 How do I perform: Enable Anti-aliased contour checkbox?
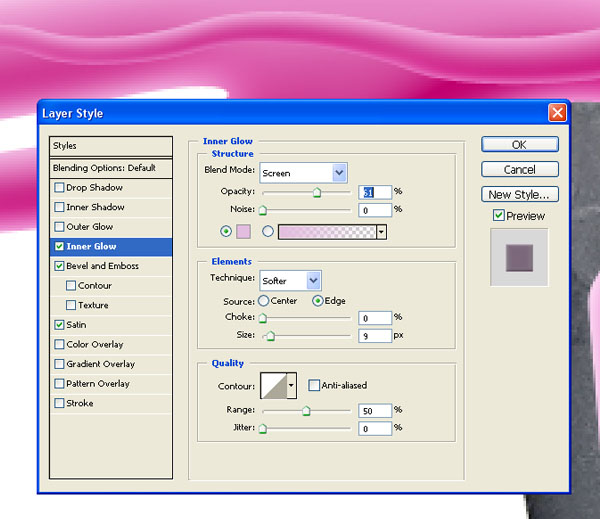[314, 385]
